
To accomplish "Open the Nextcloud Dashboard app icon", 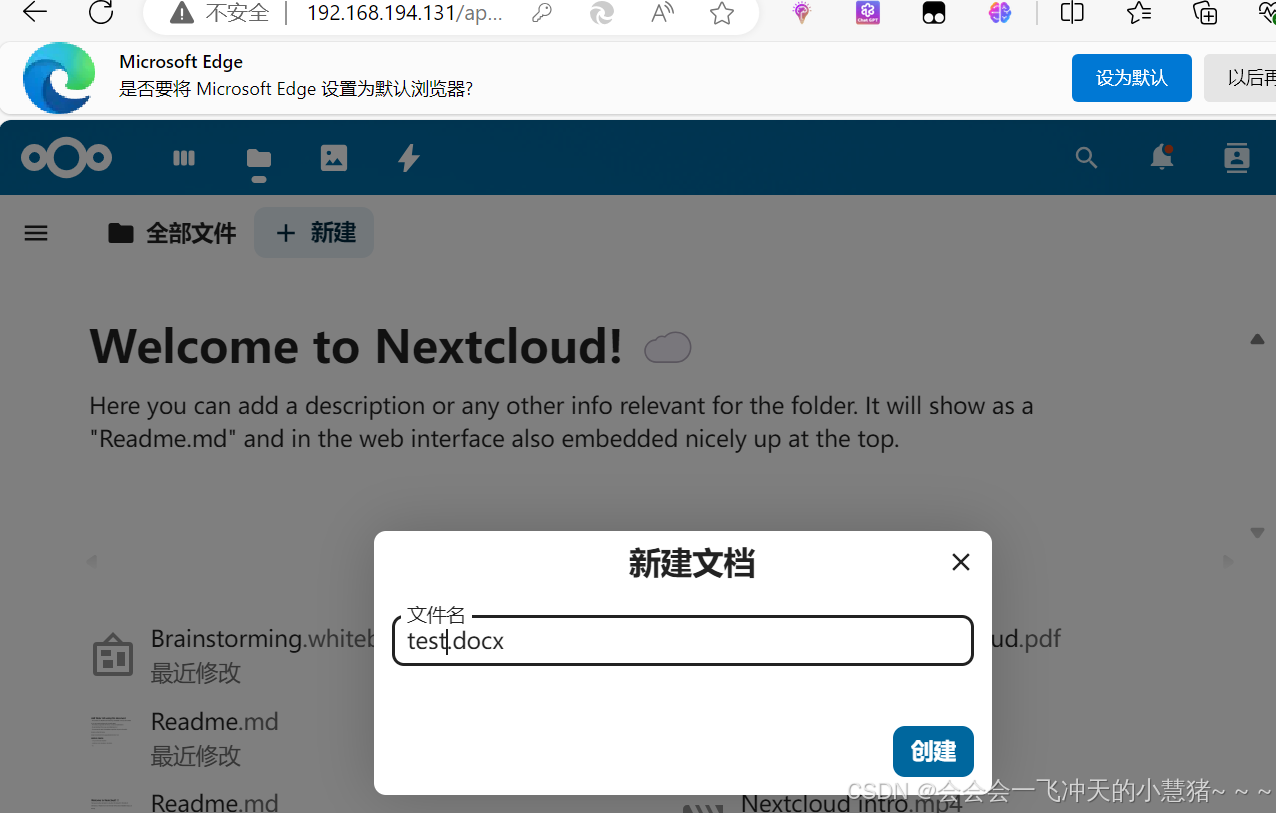I will 184,158.
